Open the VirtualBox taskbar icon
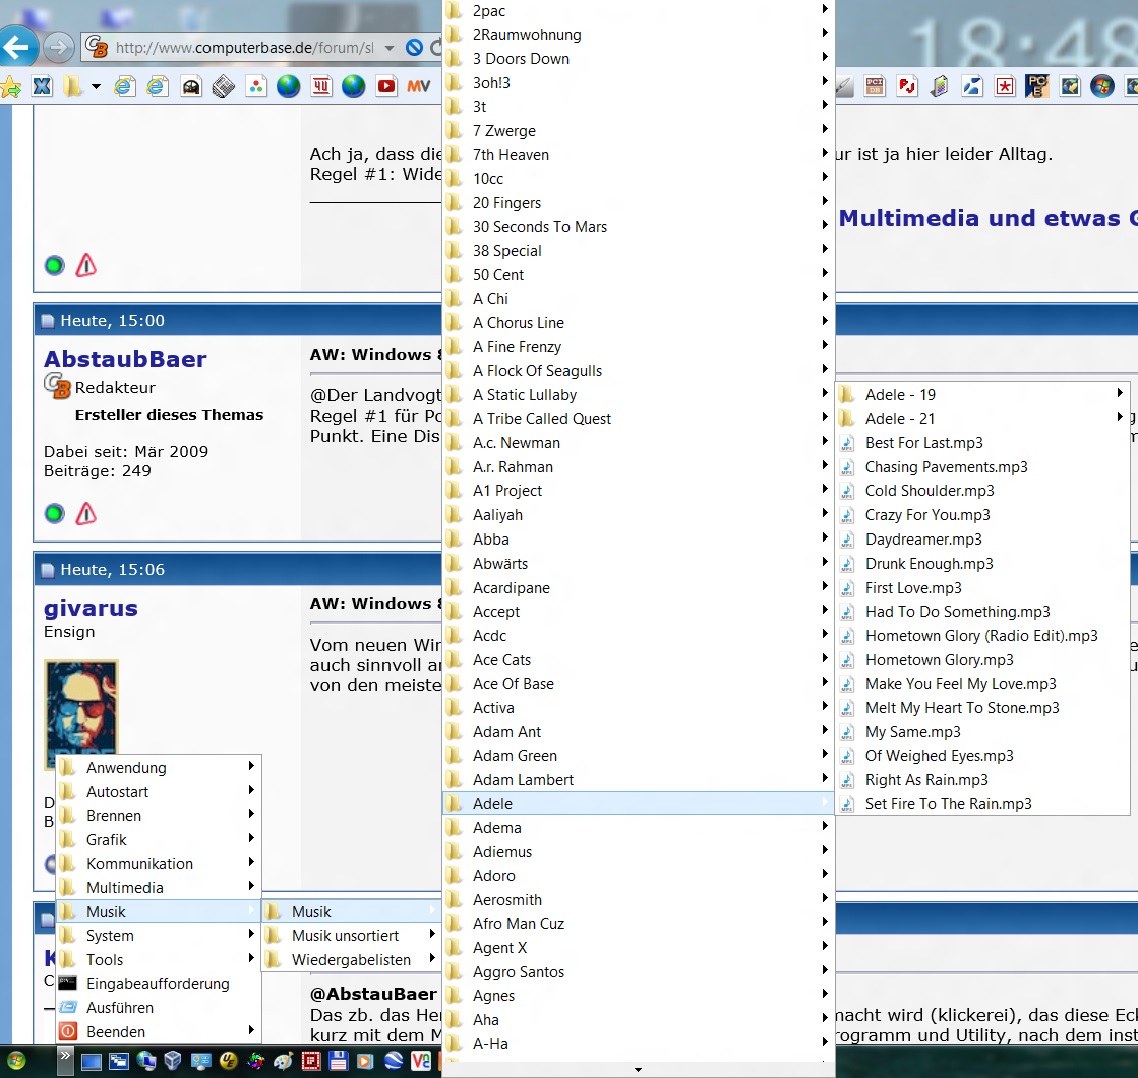This screenshot has width=1138, height=1078. pyautogui.click(x=173, y=1061)
